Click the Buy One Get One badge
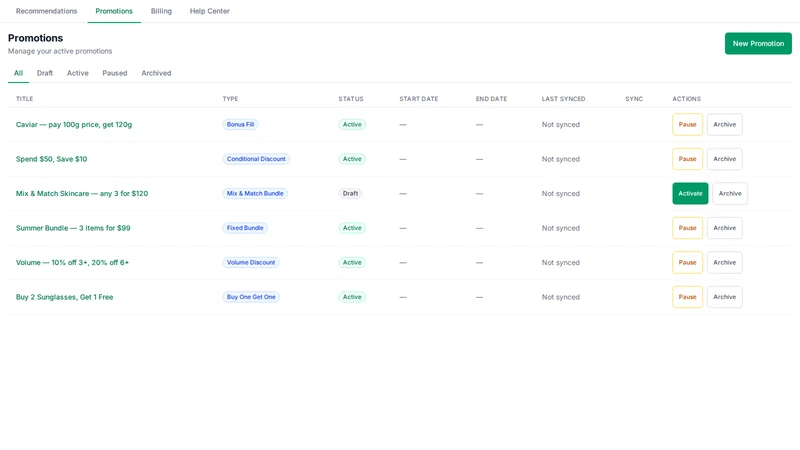Screen dimensions: 800x450 click(251, 297)
